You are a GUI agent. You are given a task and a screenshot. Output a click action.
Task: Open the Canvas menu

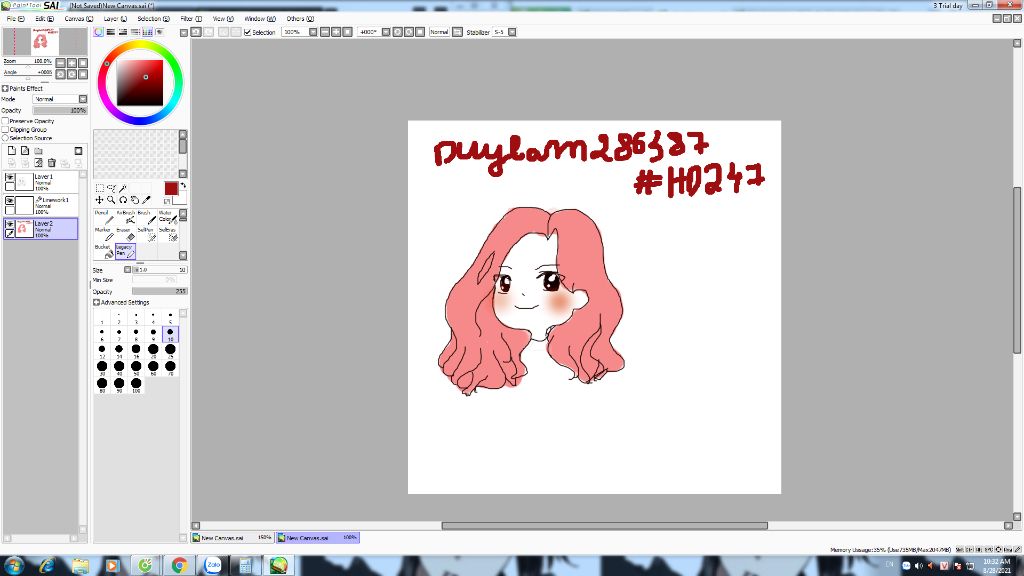tap(78, 19)
